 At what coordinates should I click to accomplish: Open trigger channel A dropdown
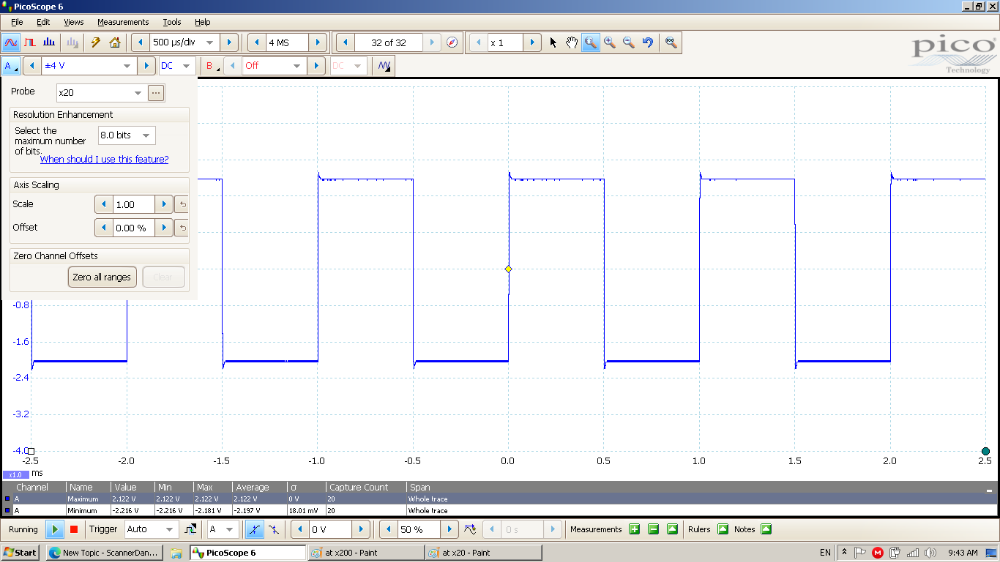(230, 529)
